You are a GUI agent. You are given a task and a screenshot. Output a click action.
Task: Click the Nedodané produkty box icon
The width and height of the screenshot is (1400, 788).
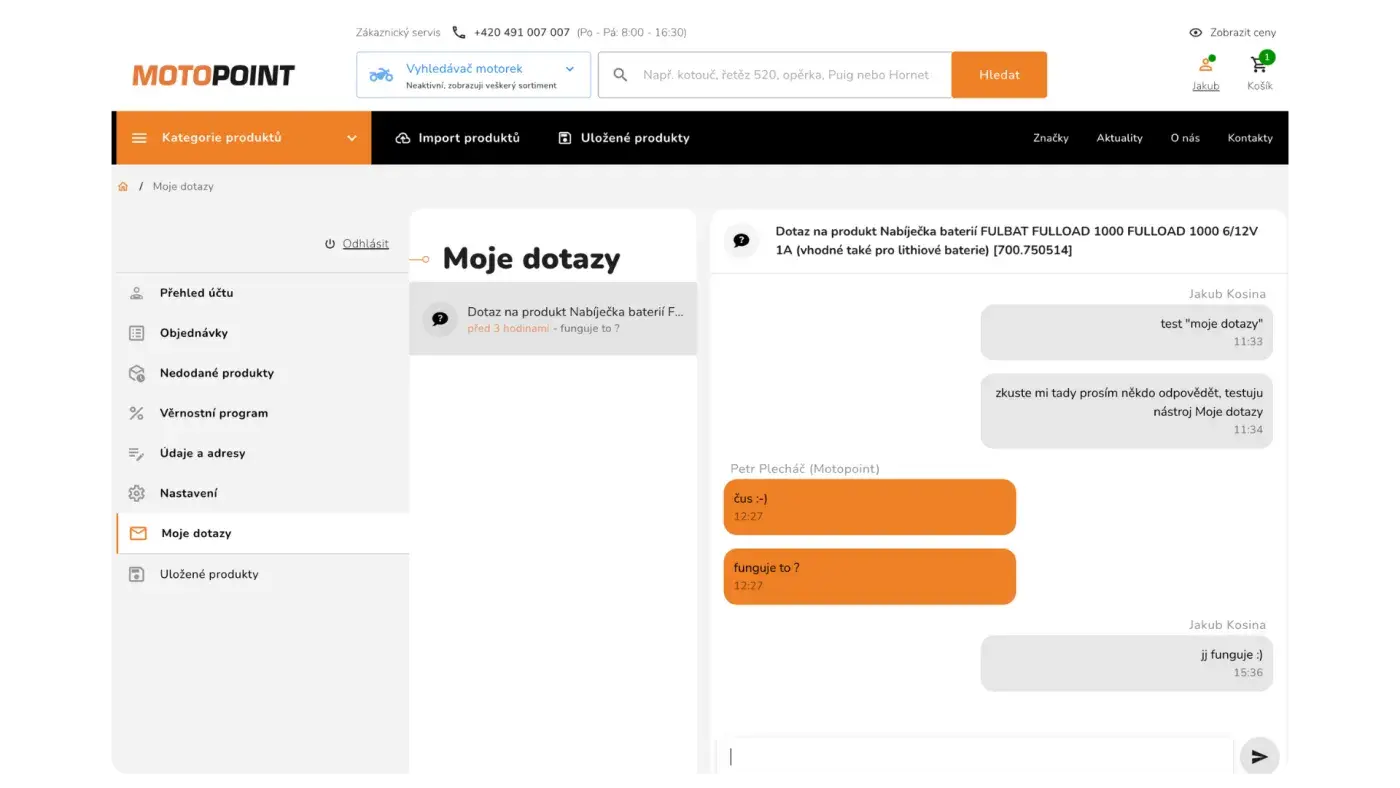(137, 373)
